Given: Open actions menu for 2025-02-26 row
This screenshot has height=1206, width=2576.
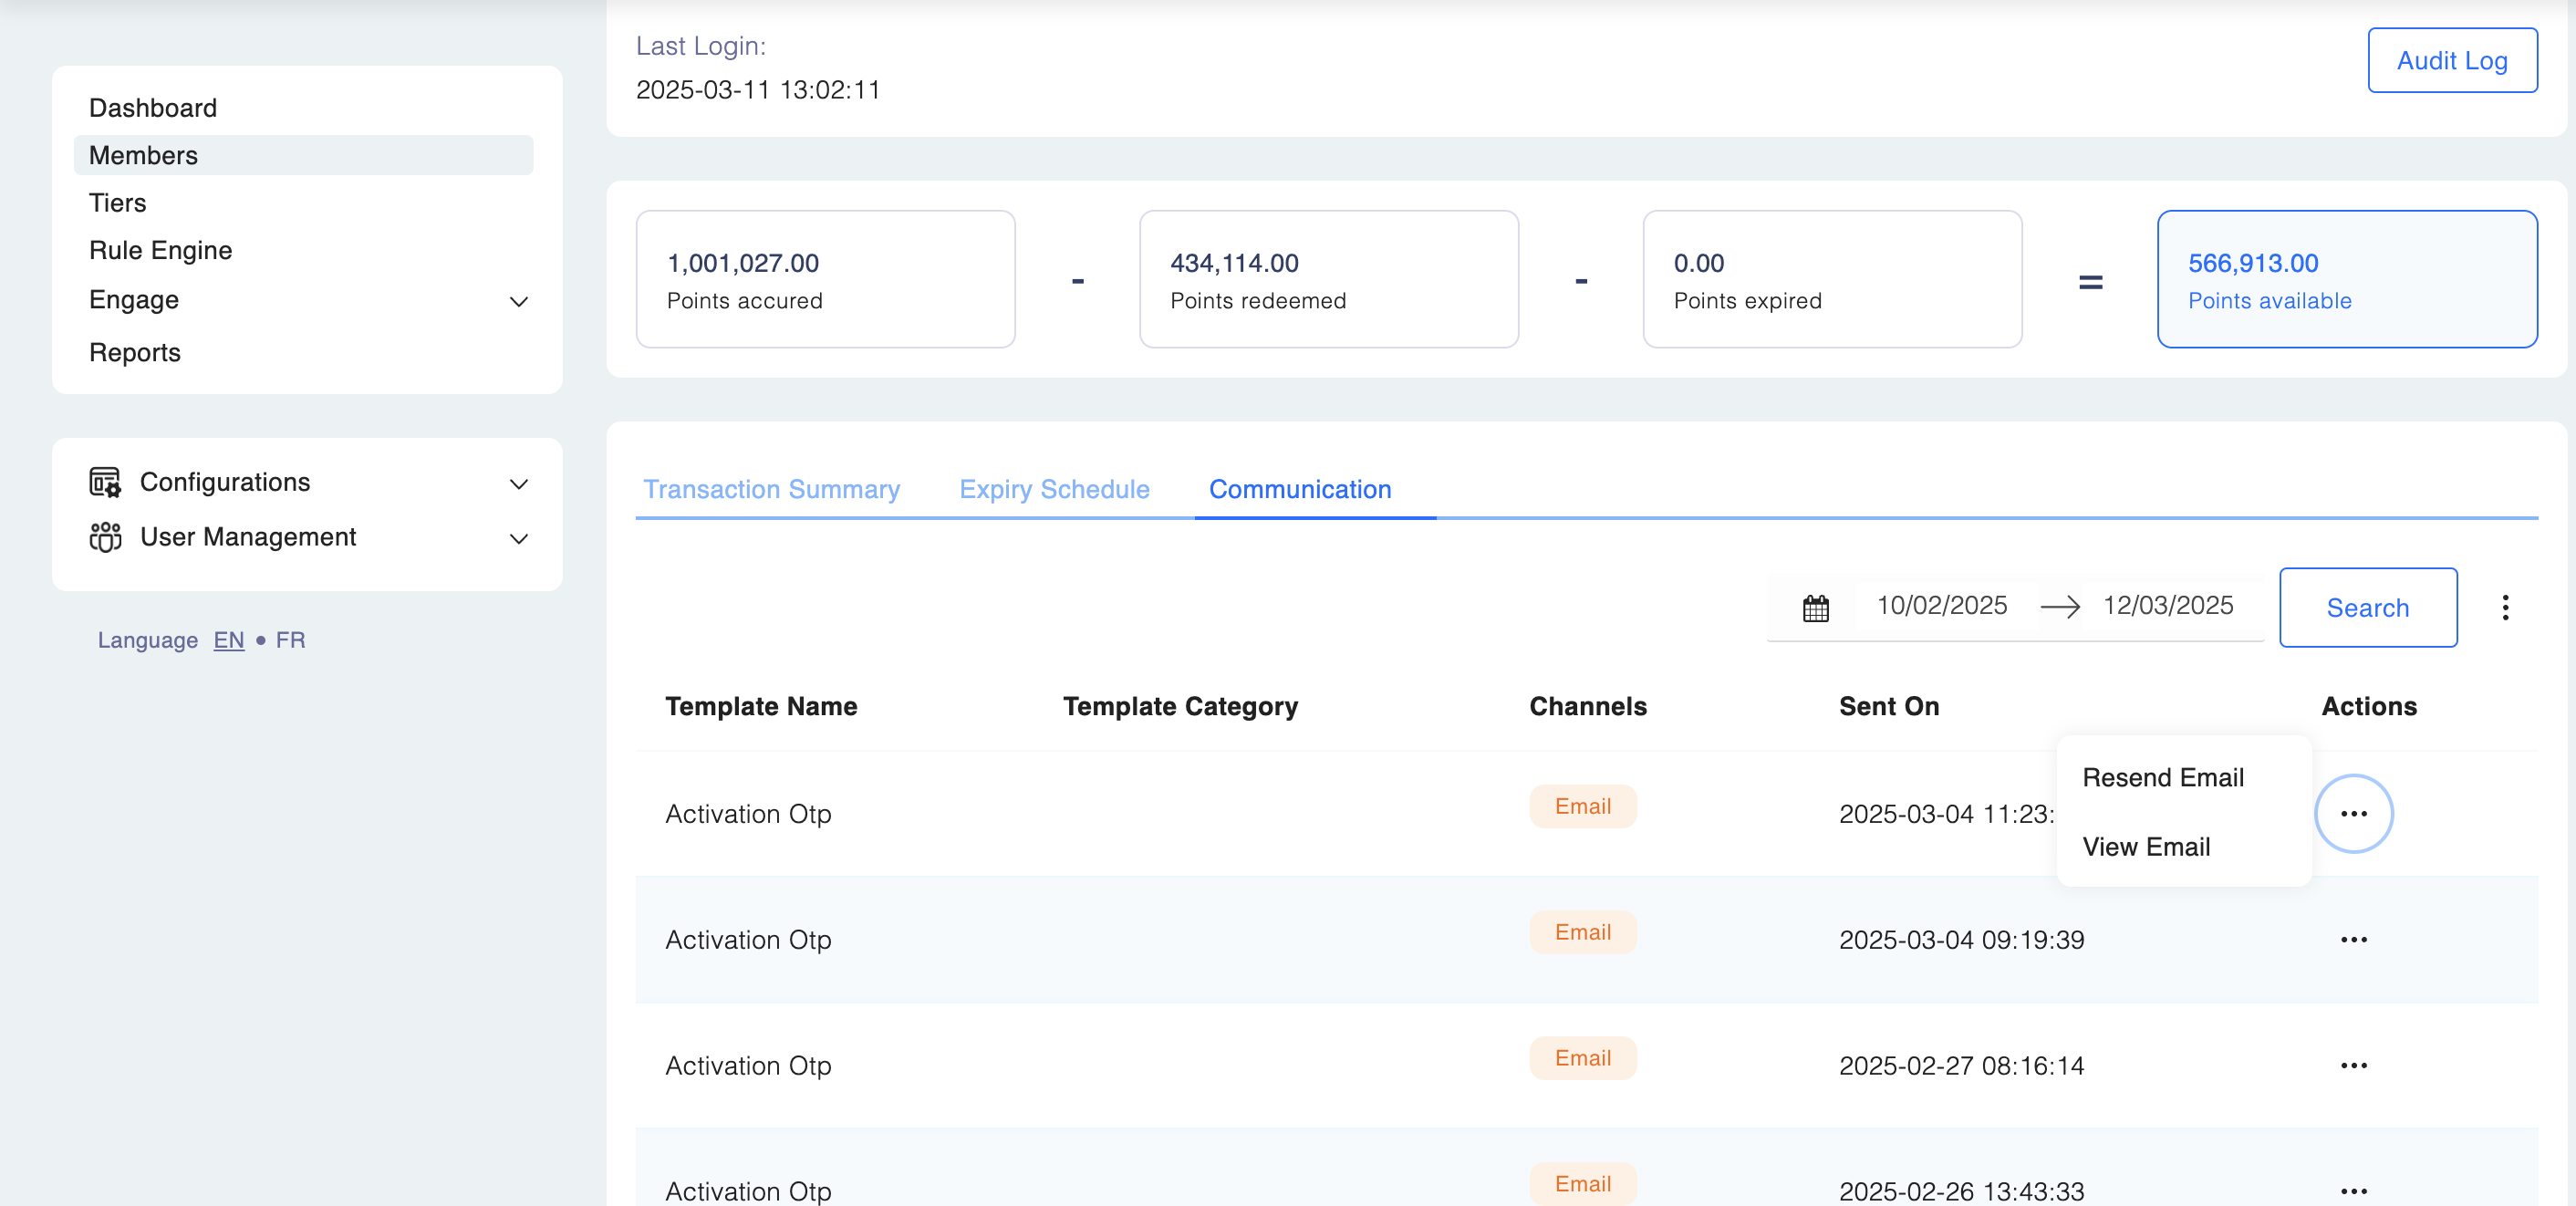Looking at the screenshot, I should 2353,1190.
